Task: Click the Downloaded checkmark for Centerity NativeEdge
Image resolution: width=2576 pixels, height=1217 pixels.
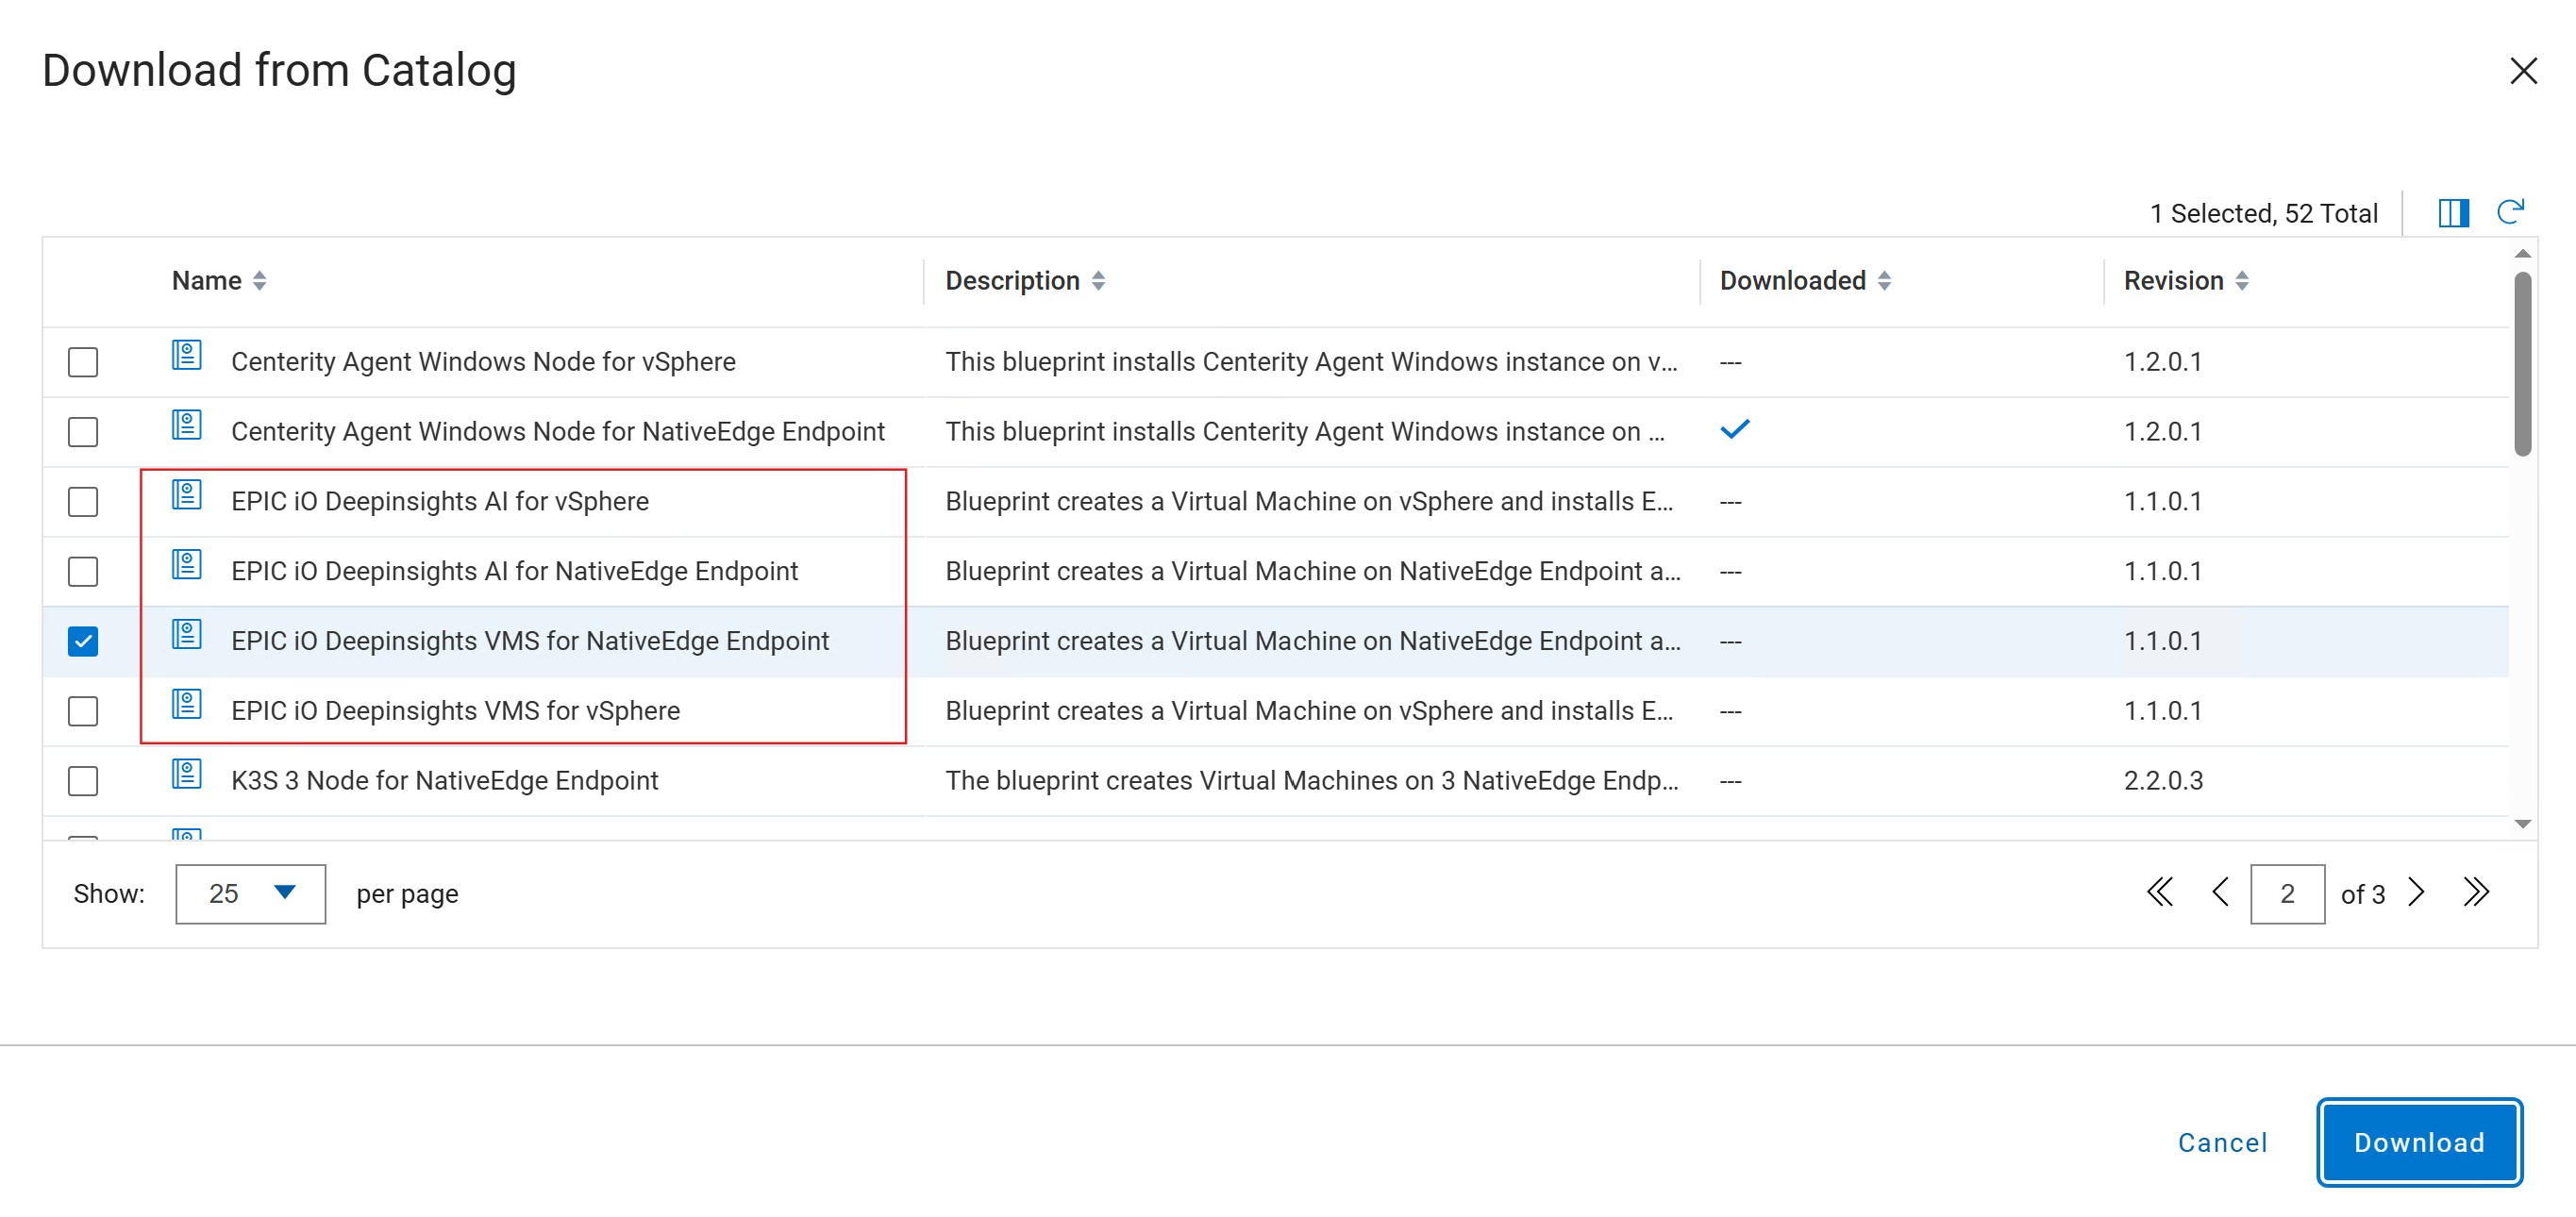Action: [x=1735, y=430]
